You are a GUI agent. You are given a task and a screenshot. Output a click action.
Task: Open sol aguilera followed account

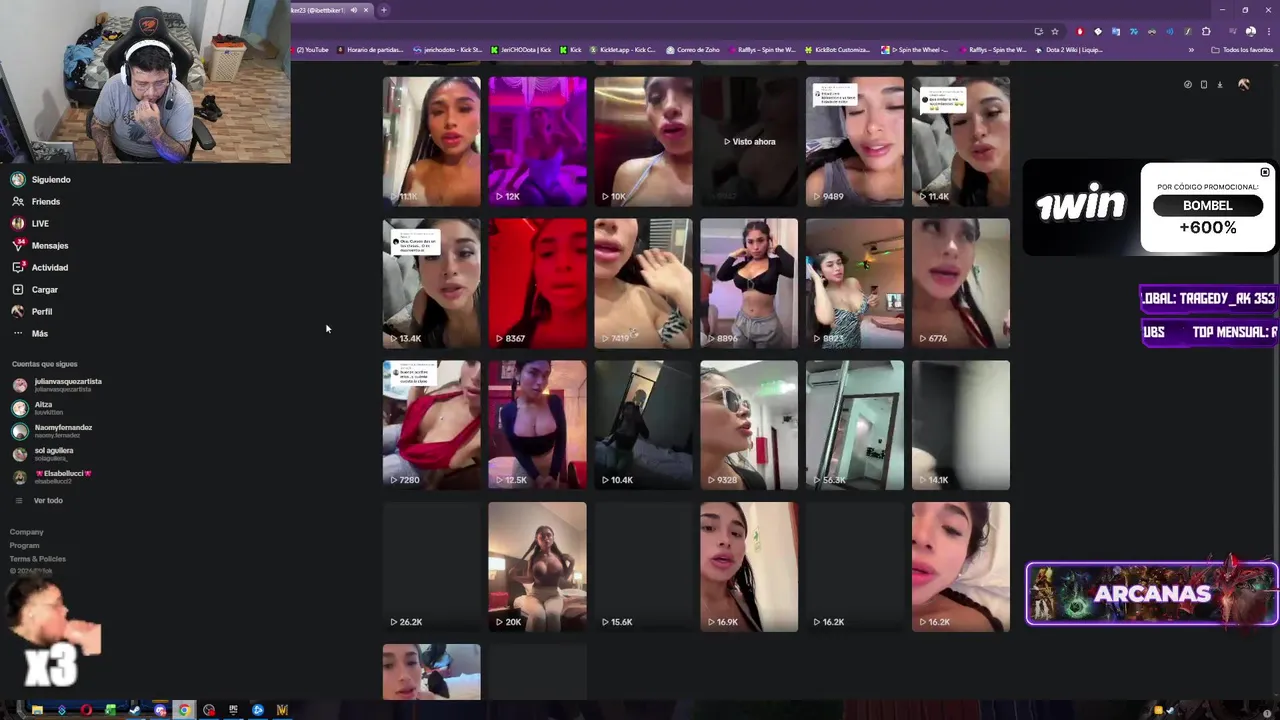click(x=43, y=454)
